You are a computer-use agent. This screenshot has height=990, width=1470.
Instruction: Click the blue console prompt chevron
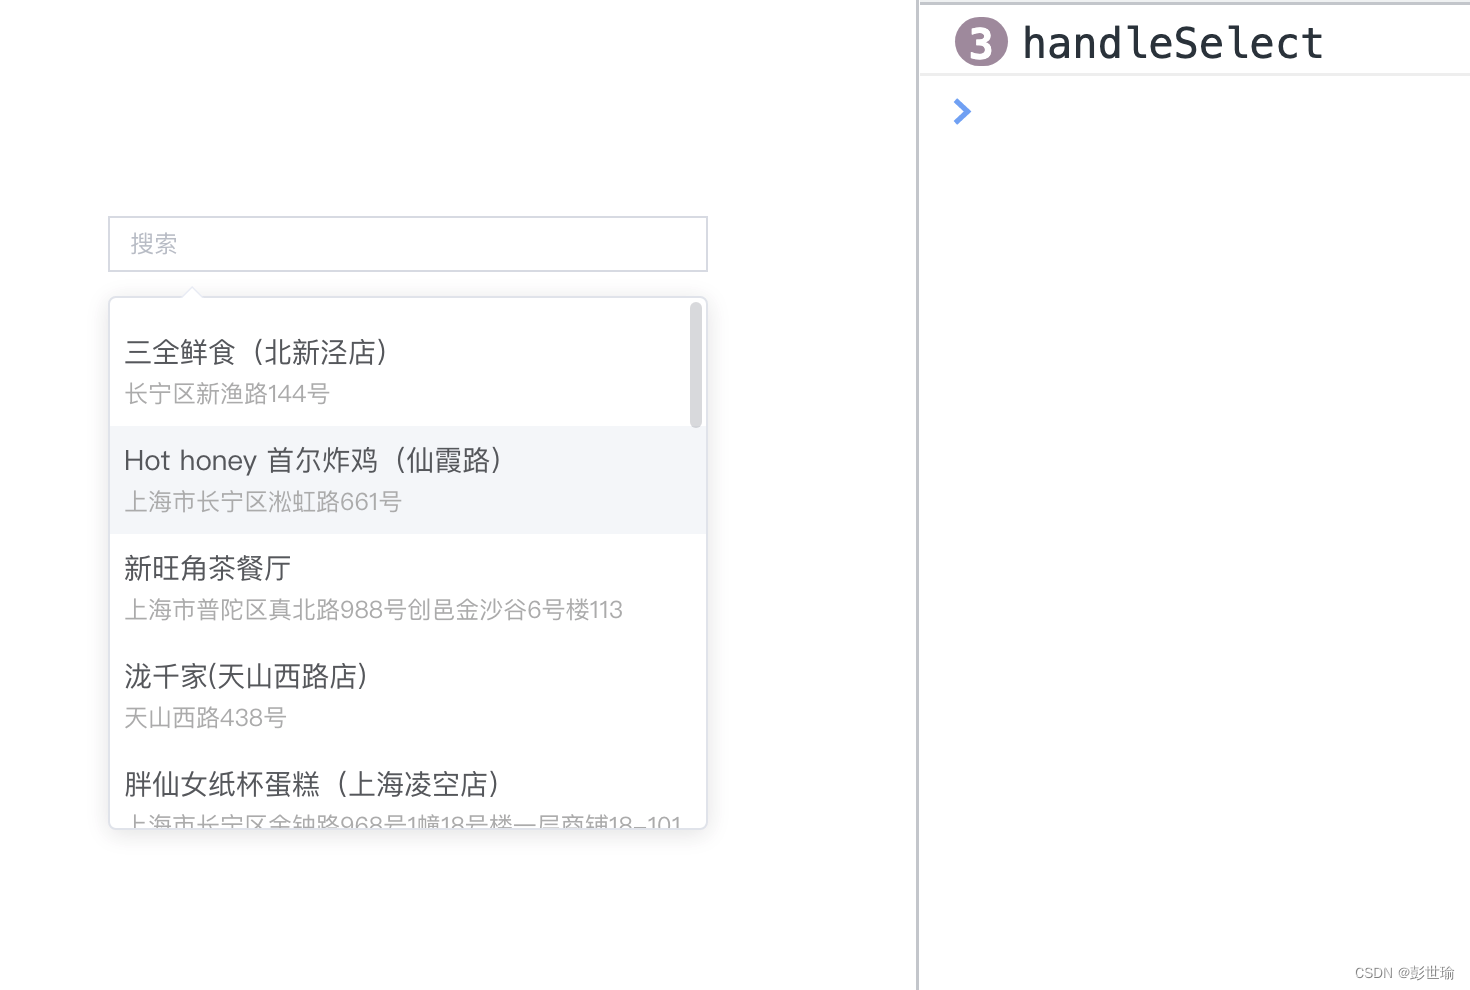pos(962,111)
